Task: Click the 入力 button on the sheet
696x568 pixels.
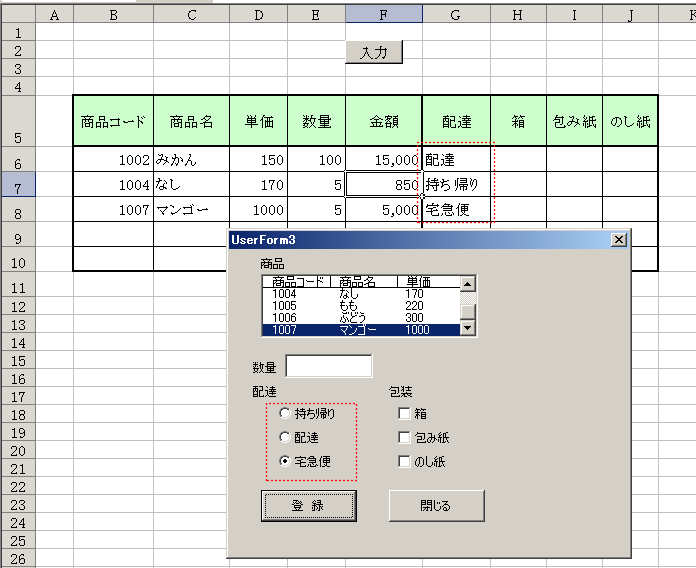Action: click(x=374, y=53)
